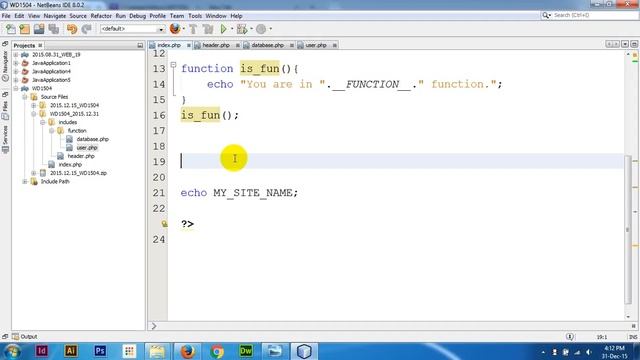Close the Projects panel tab
The width and height of the screenshot is (640, 360).
[40, 45]
